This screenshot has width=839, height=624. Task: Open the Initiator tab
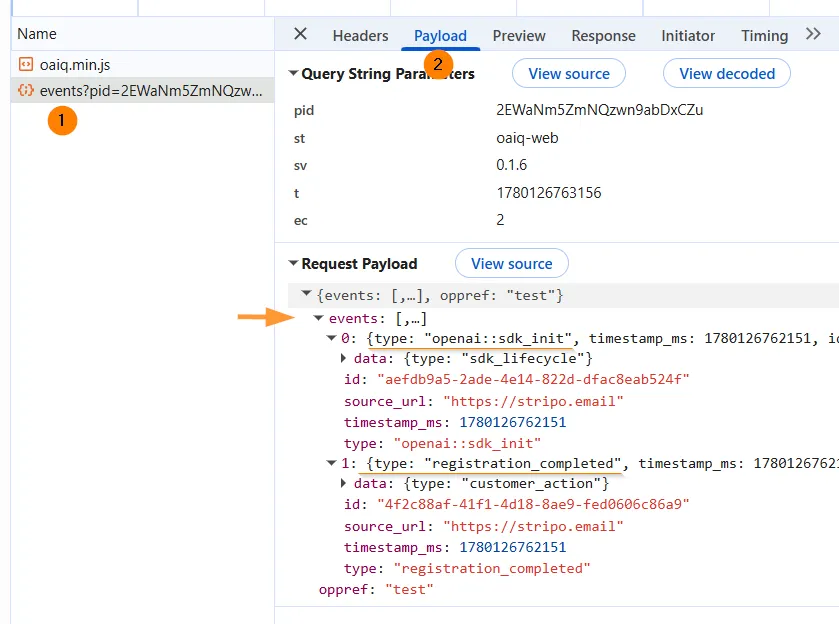point(688,36)
